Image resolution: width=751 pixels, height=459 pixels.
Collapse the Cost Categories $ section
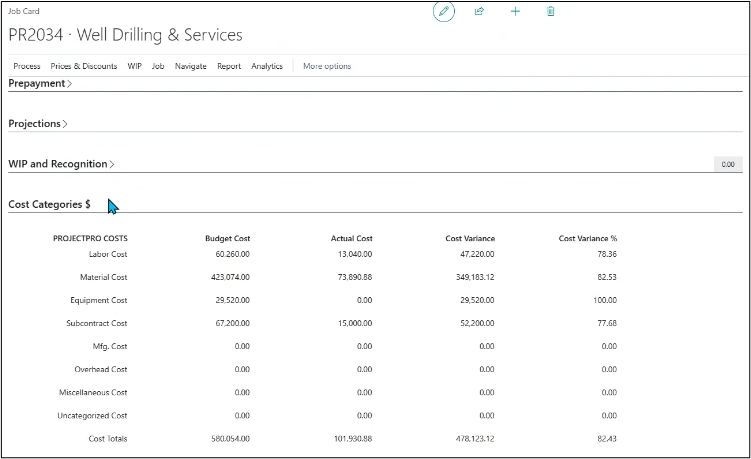point(49,204)
